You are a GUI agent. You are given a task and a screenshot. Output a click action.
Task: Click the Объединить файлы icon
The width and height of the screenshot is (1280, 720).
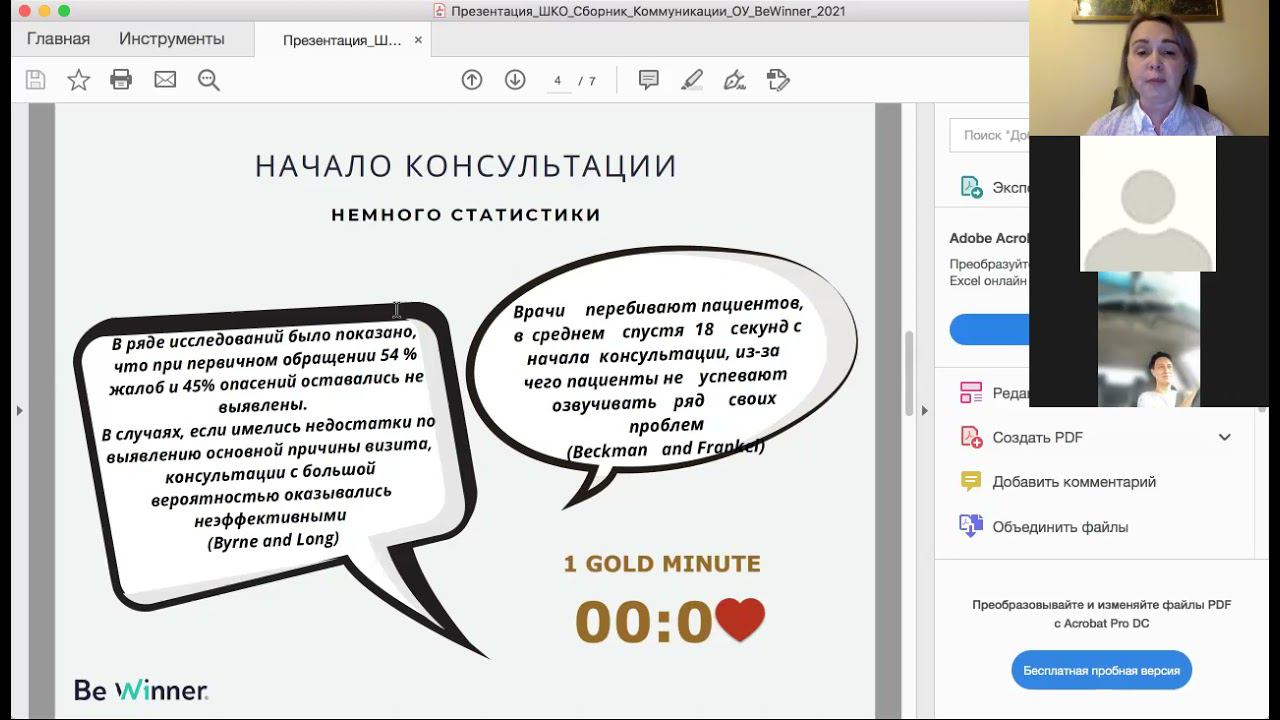point(971,526)
